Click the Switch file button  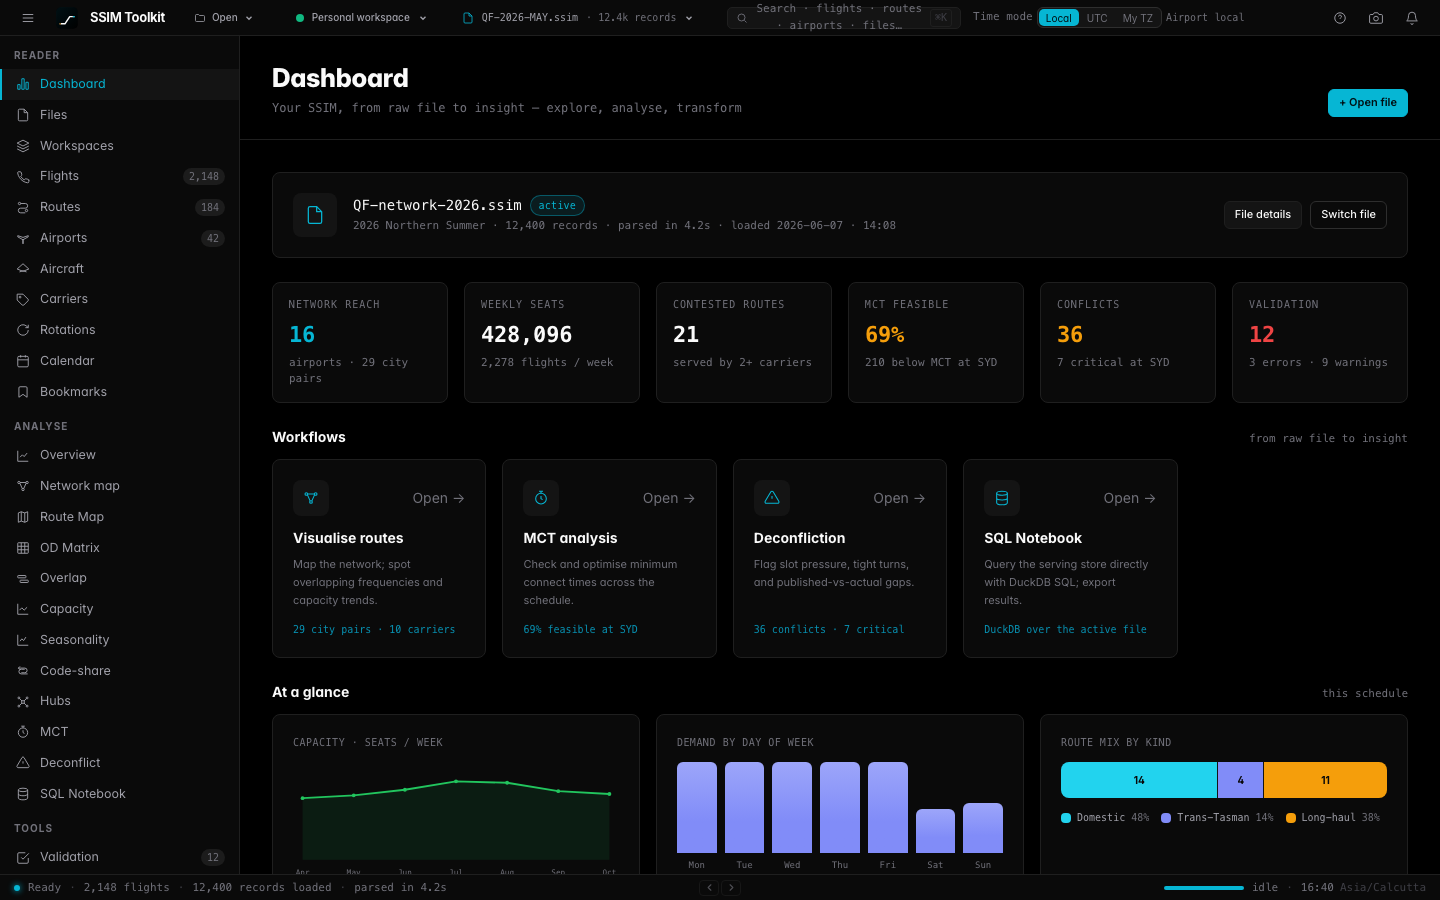(1348, 215)
